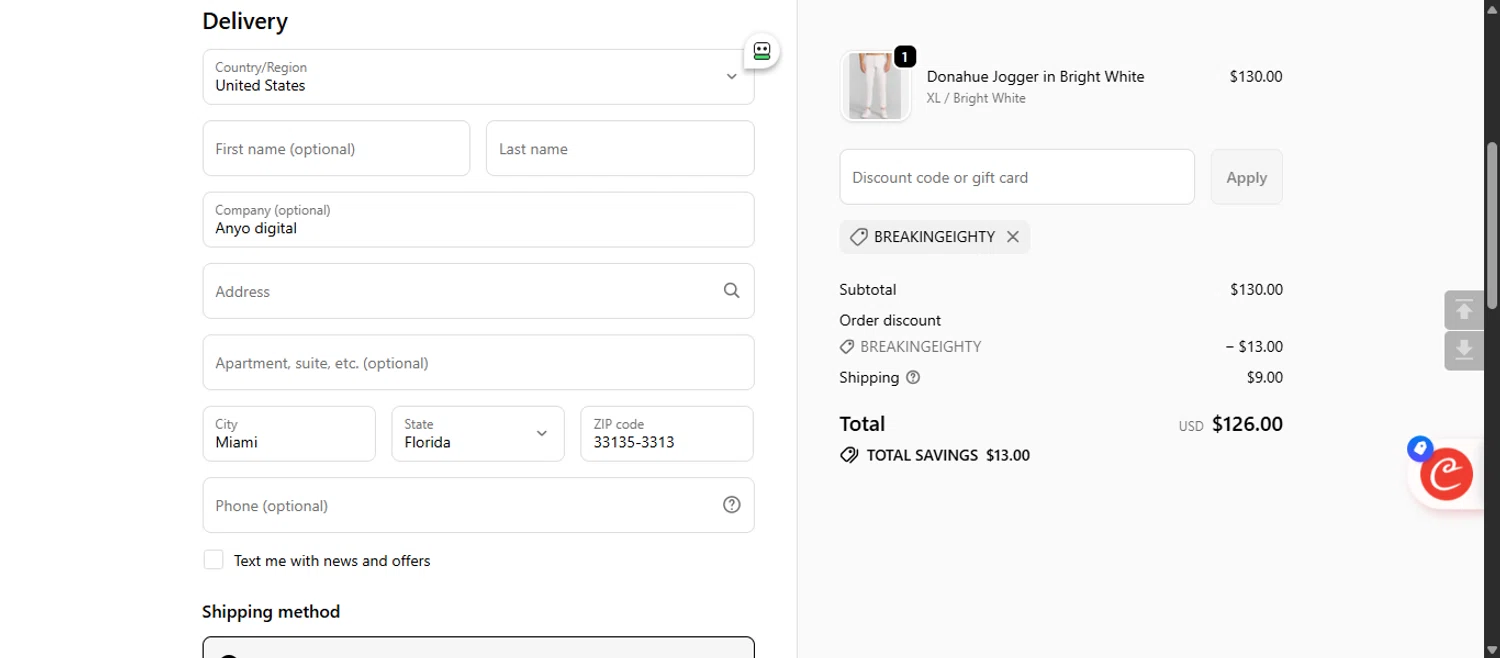Click the 'Order discount' label
The height and width of the screenshot is (658, 1500).
890,321
